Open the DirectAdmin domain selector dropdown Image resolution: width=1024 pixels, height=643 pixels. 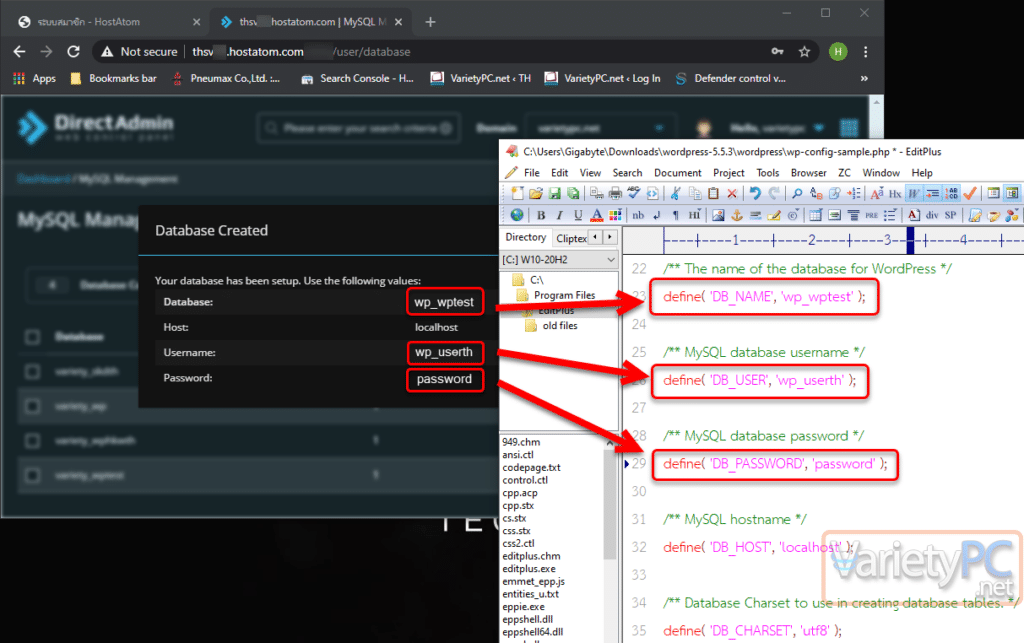point(599,128)
